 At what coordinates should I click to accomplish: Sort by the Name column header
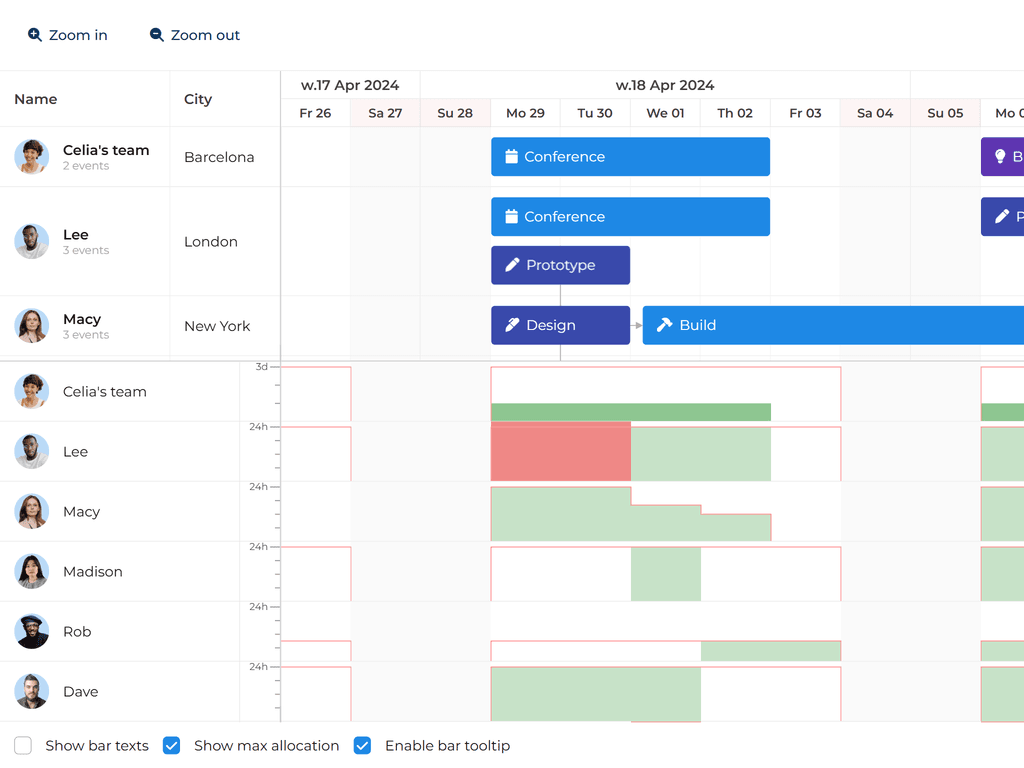click(x=36, y=99)
